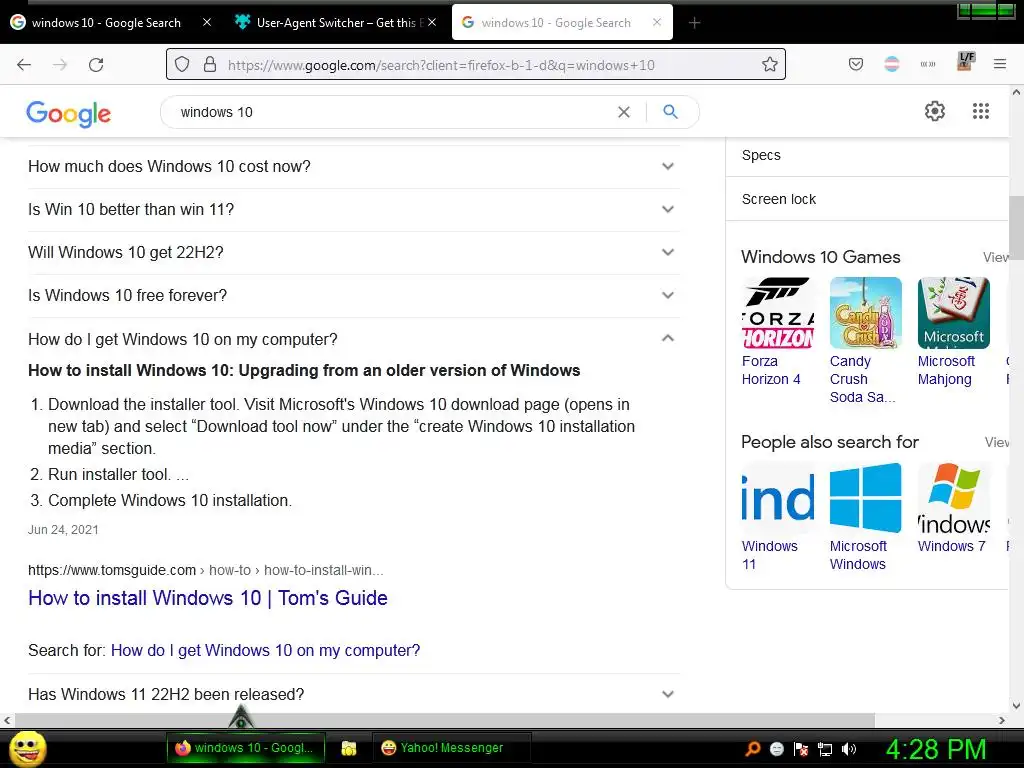
Task: Click the vertical scrollbar thumb
Action: click(x=1016, y=229)
